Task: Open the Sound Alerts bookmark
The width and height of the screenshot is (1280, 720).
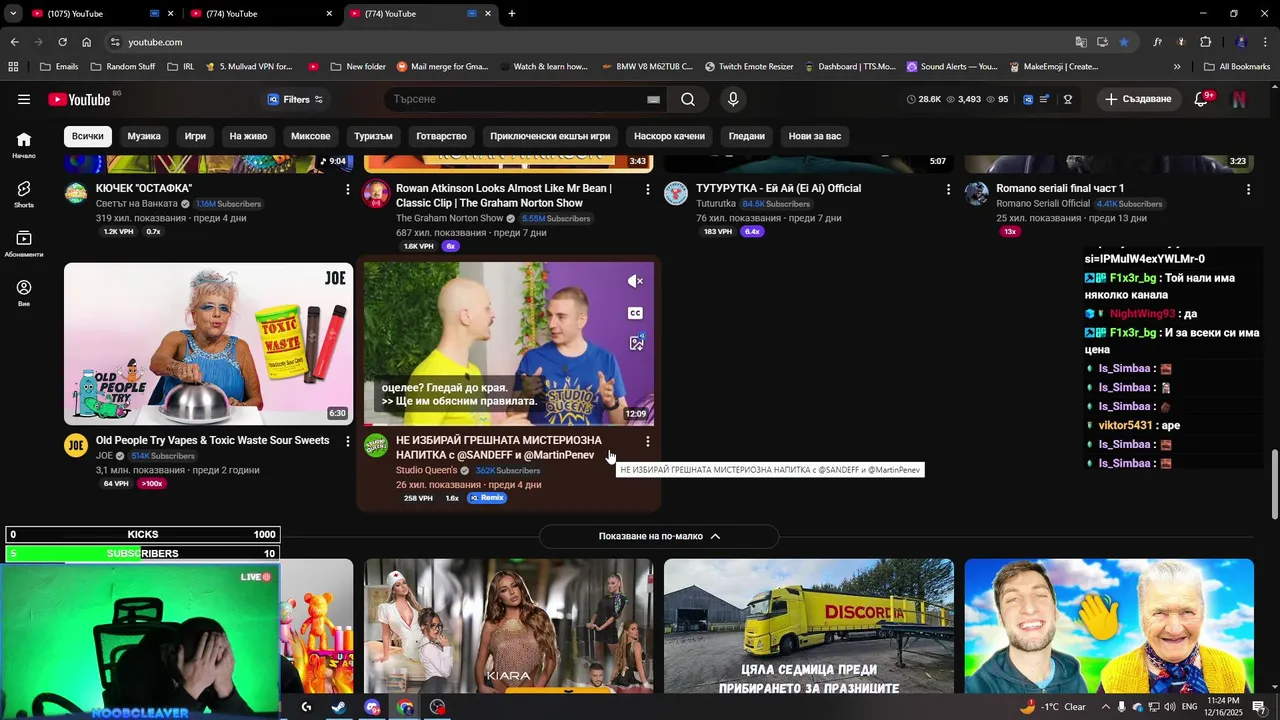Action: (951, 67)
